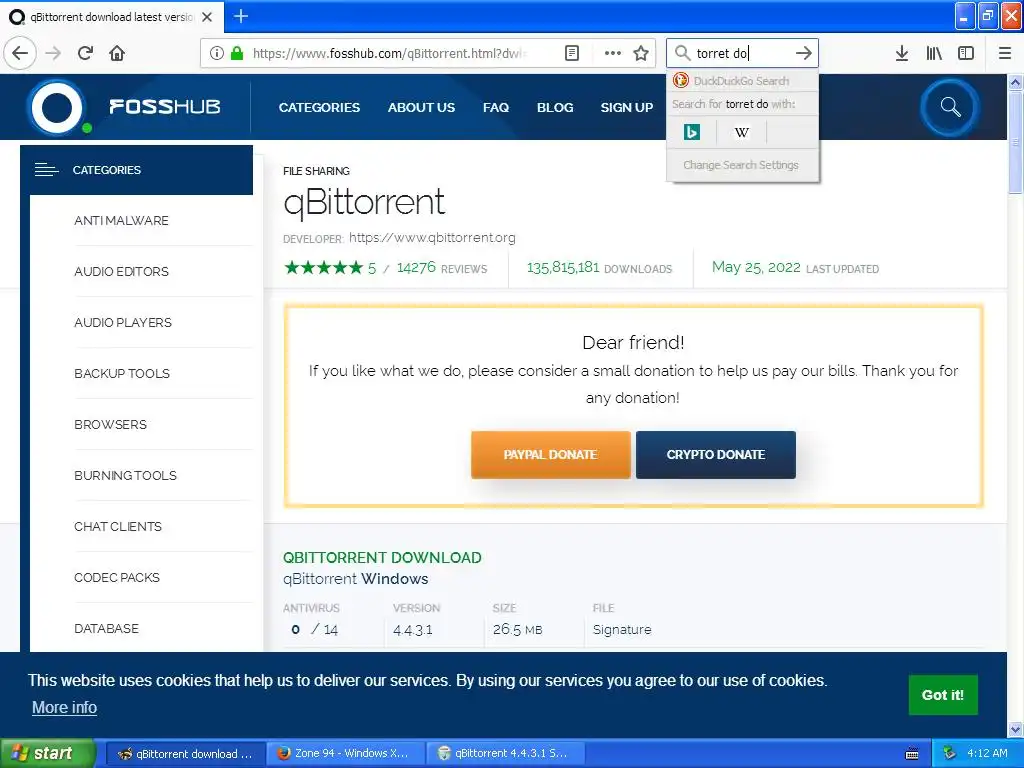Expand the sidebar CATEGORIES header
This screenshot has width=1024, height=768.
(x=136, y=170)
